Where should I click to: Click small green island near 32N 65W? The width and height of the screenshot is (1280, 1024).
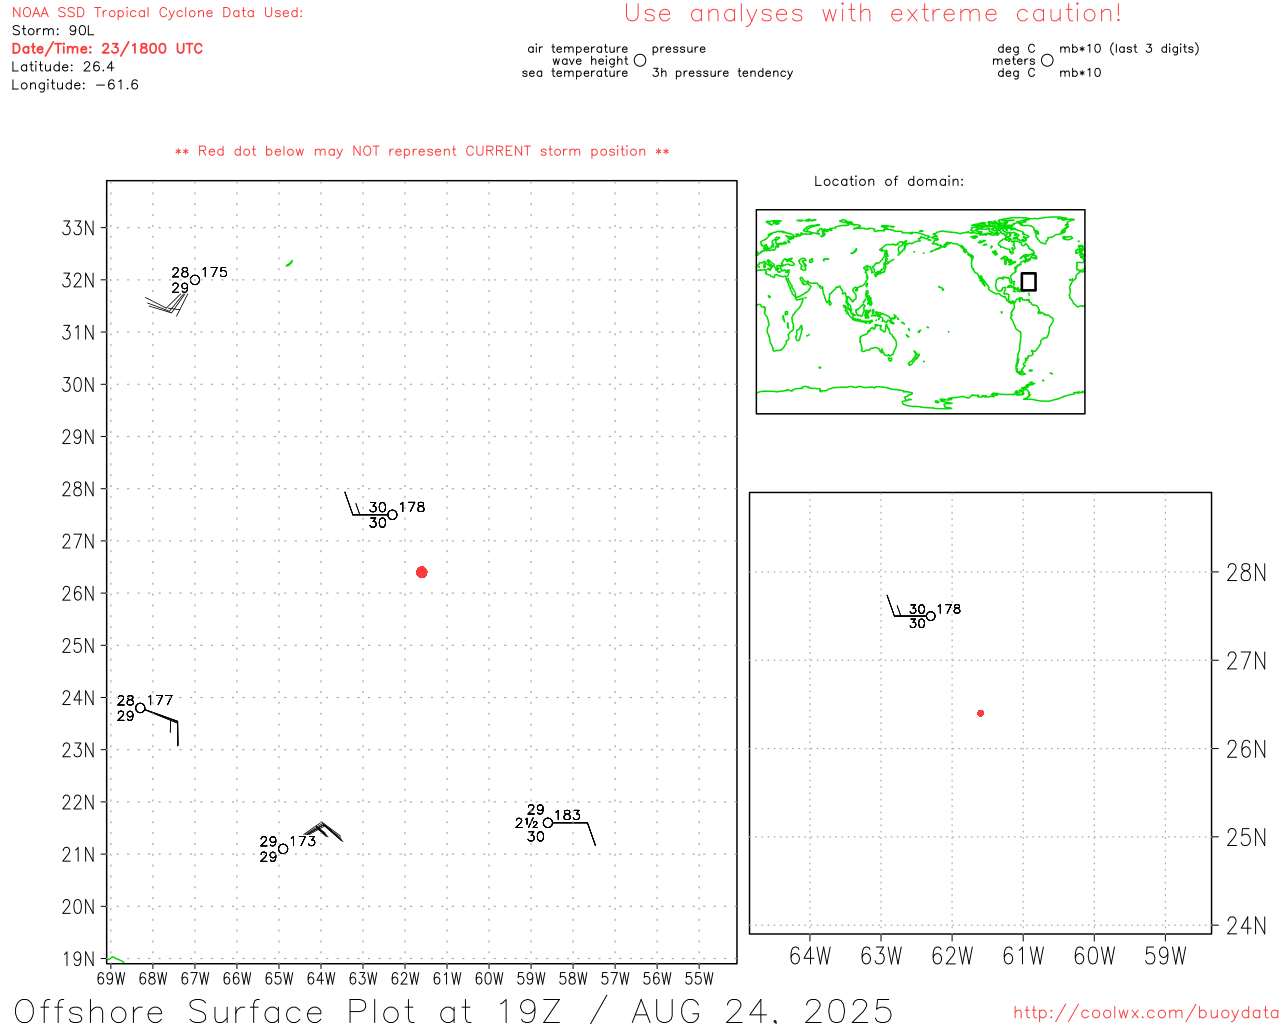click(x=289, y=263)
